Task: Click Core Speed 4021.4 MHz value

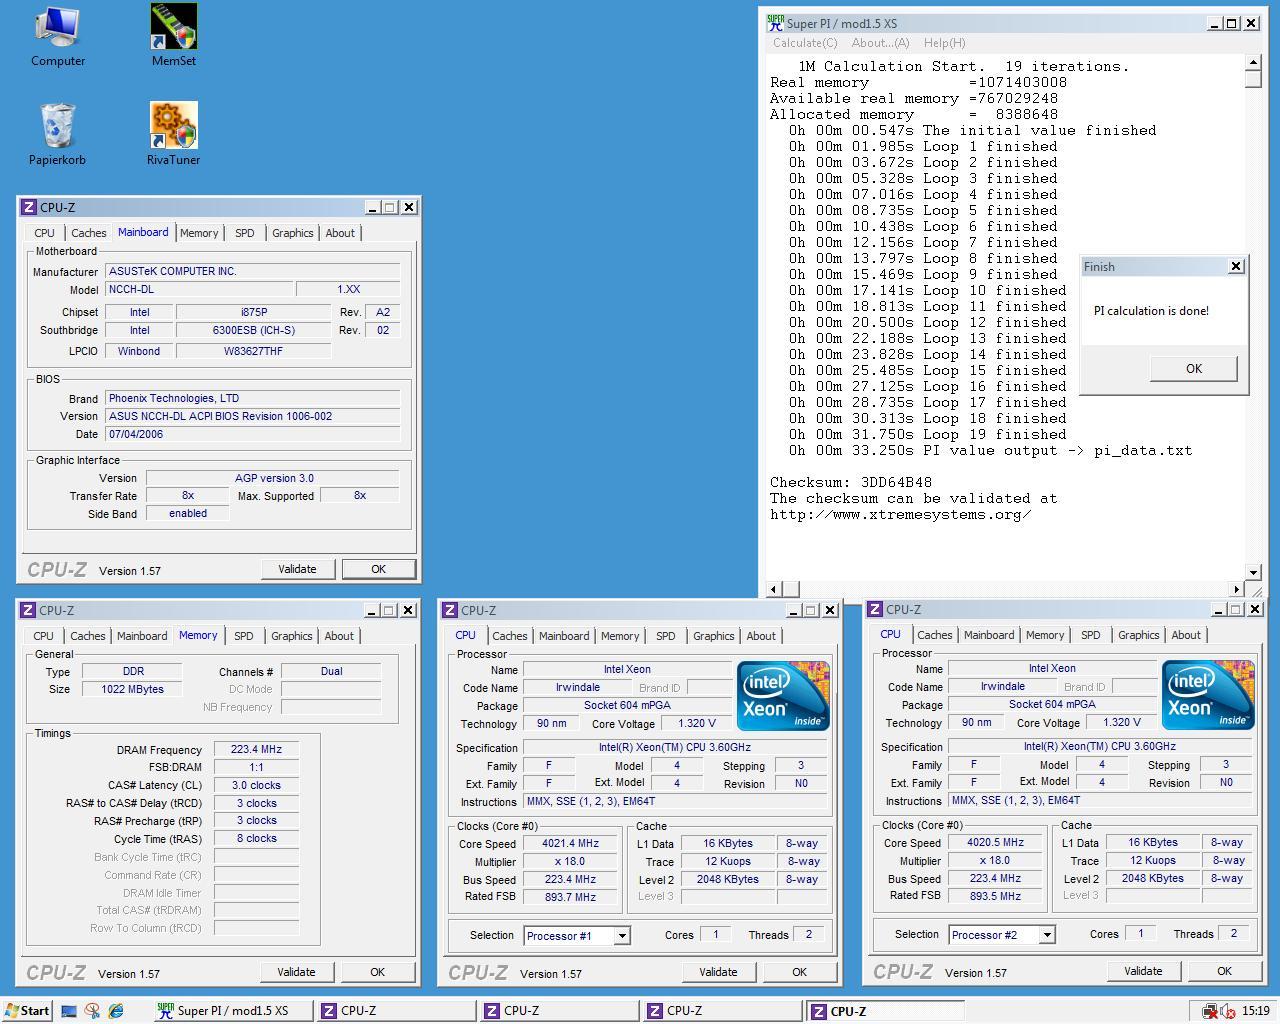Action: click(x=570, y=843)
